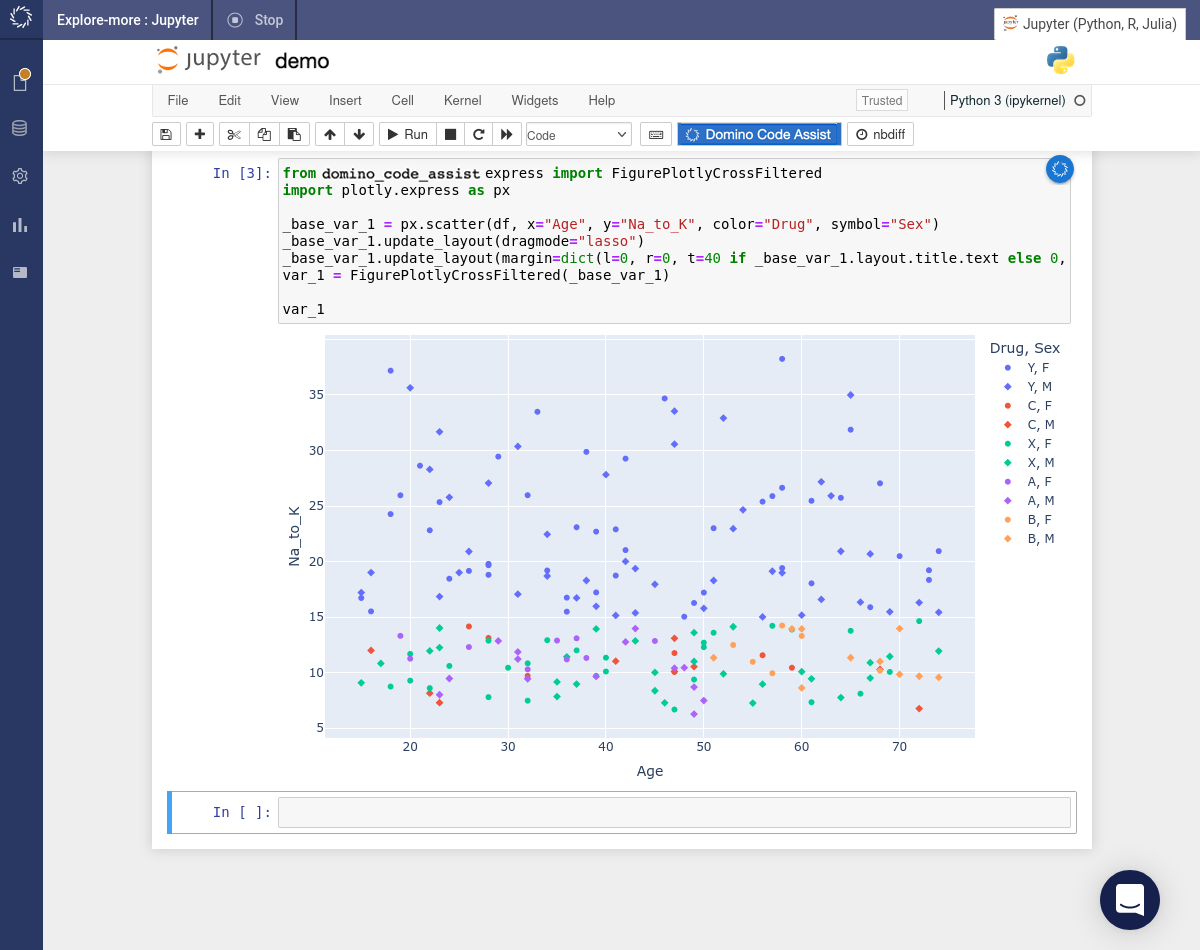Image resolution: width=1200 pixels, height=950 pixels.
Task: Open the Insert menu
Action: point(345,100)
